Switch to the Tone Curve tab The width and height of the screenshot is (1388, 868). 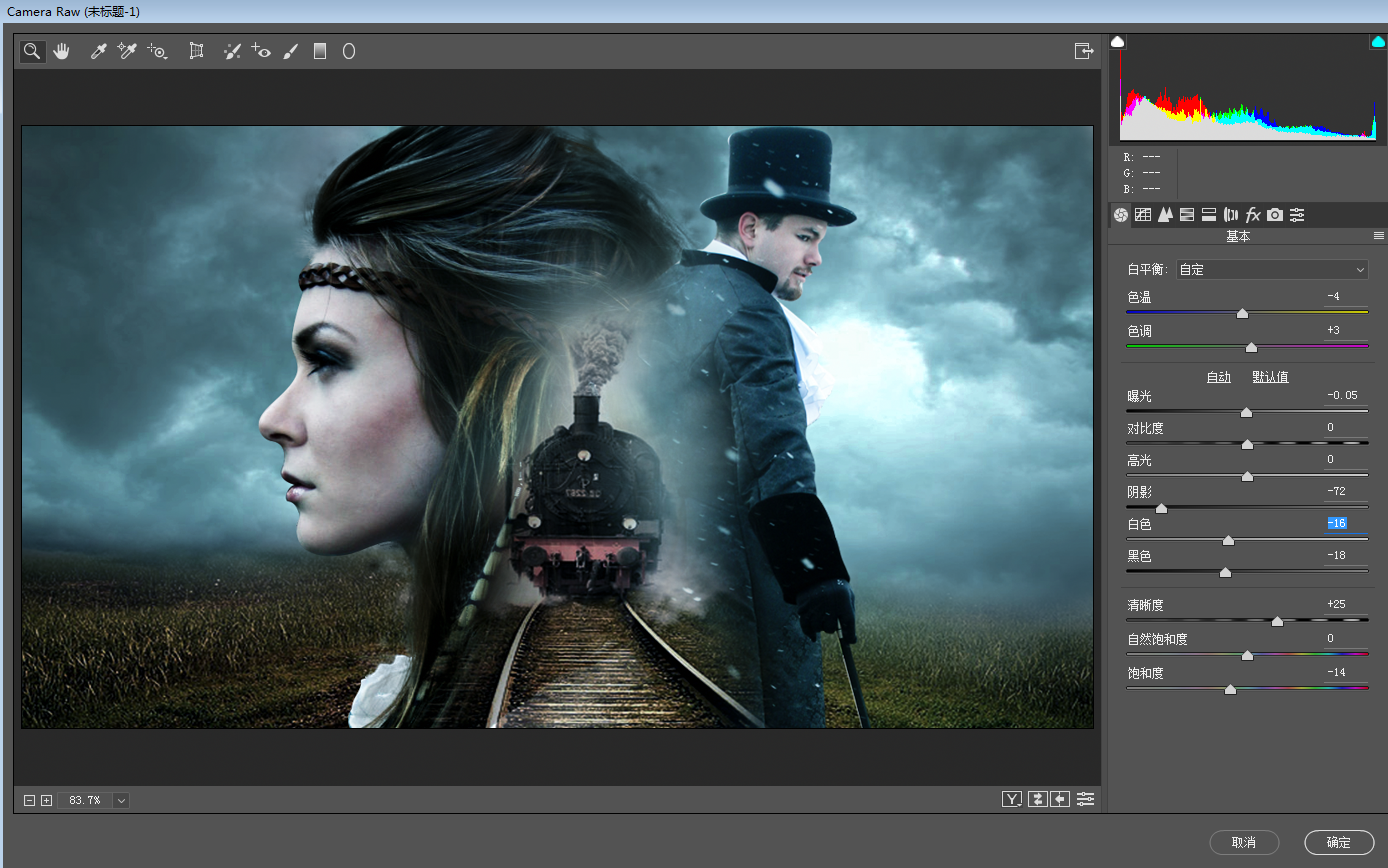[1143, 215]
